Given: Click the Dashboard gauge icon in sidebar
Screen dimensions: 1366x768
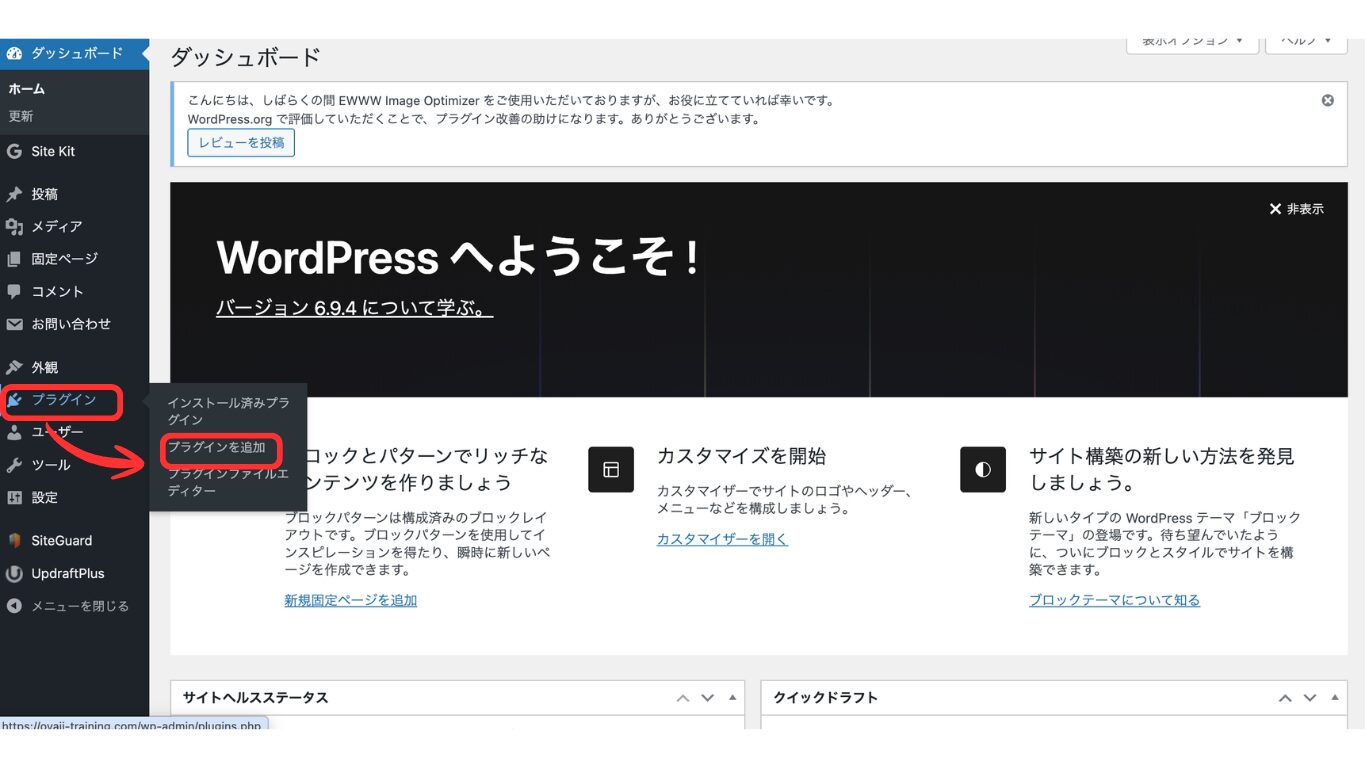Looking at the screenshot, I should pos(14,53).
